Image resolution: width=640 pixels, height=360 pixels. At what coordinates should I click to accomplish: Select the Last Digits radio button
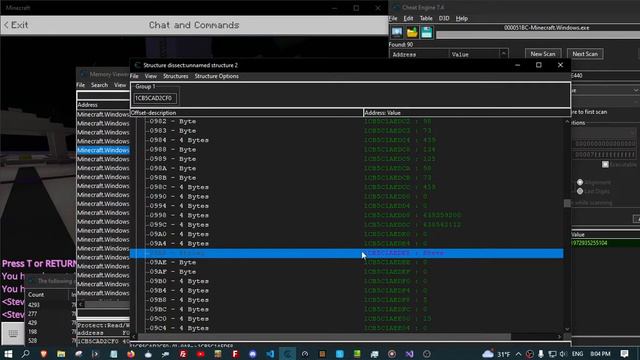tap(580, 191)
